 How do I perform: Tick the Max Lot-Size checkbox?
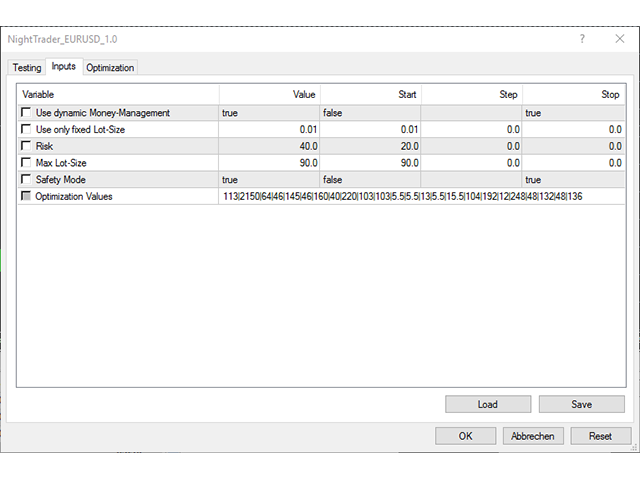(x=26, y=162)
